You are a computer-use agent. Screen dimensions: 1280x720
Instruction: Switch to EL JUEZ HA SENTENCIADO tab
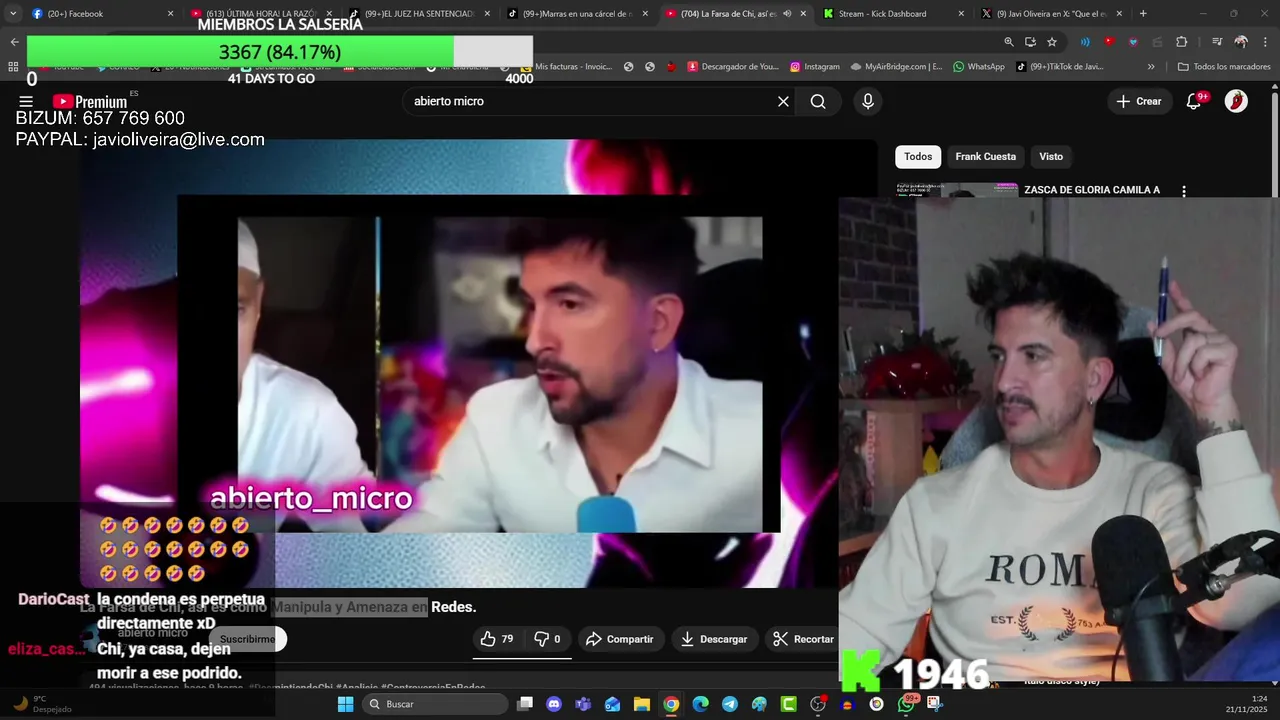[x=419, y=14]
